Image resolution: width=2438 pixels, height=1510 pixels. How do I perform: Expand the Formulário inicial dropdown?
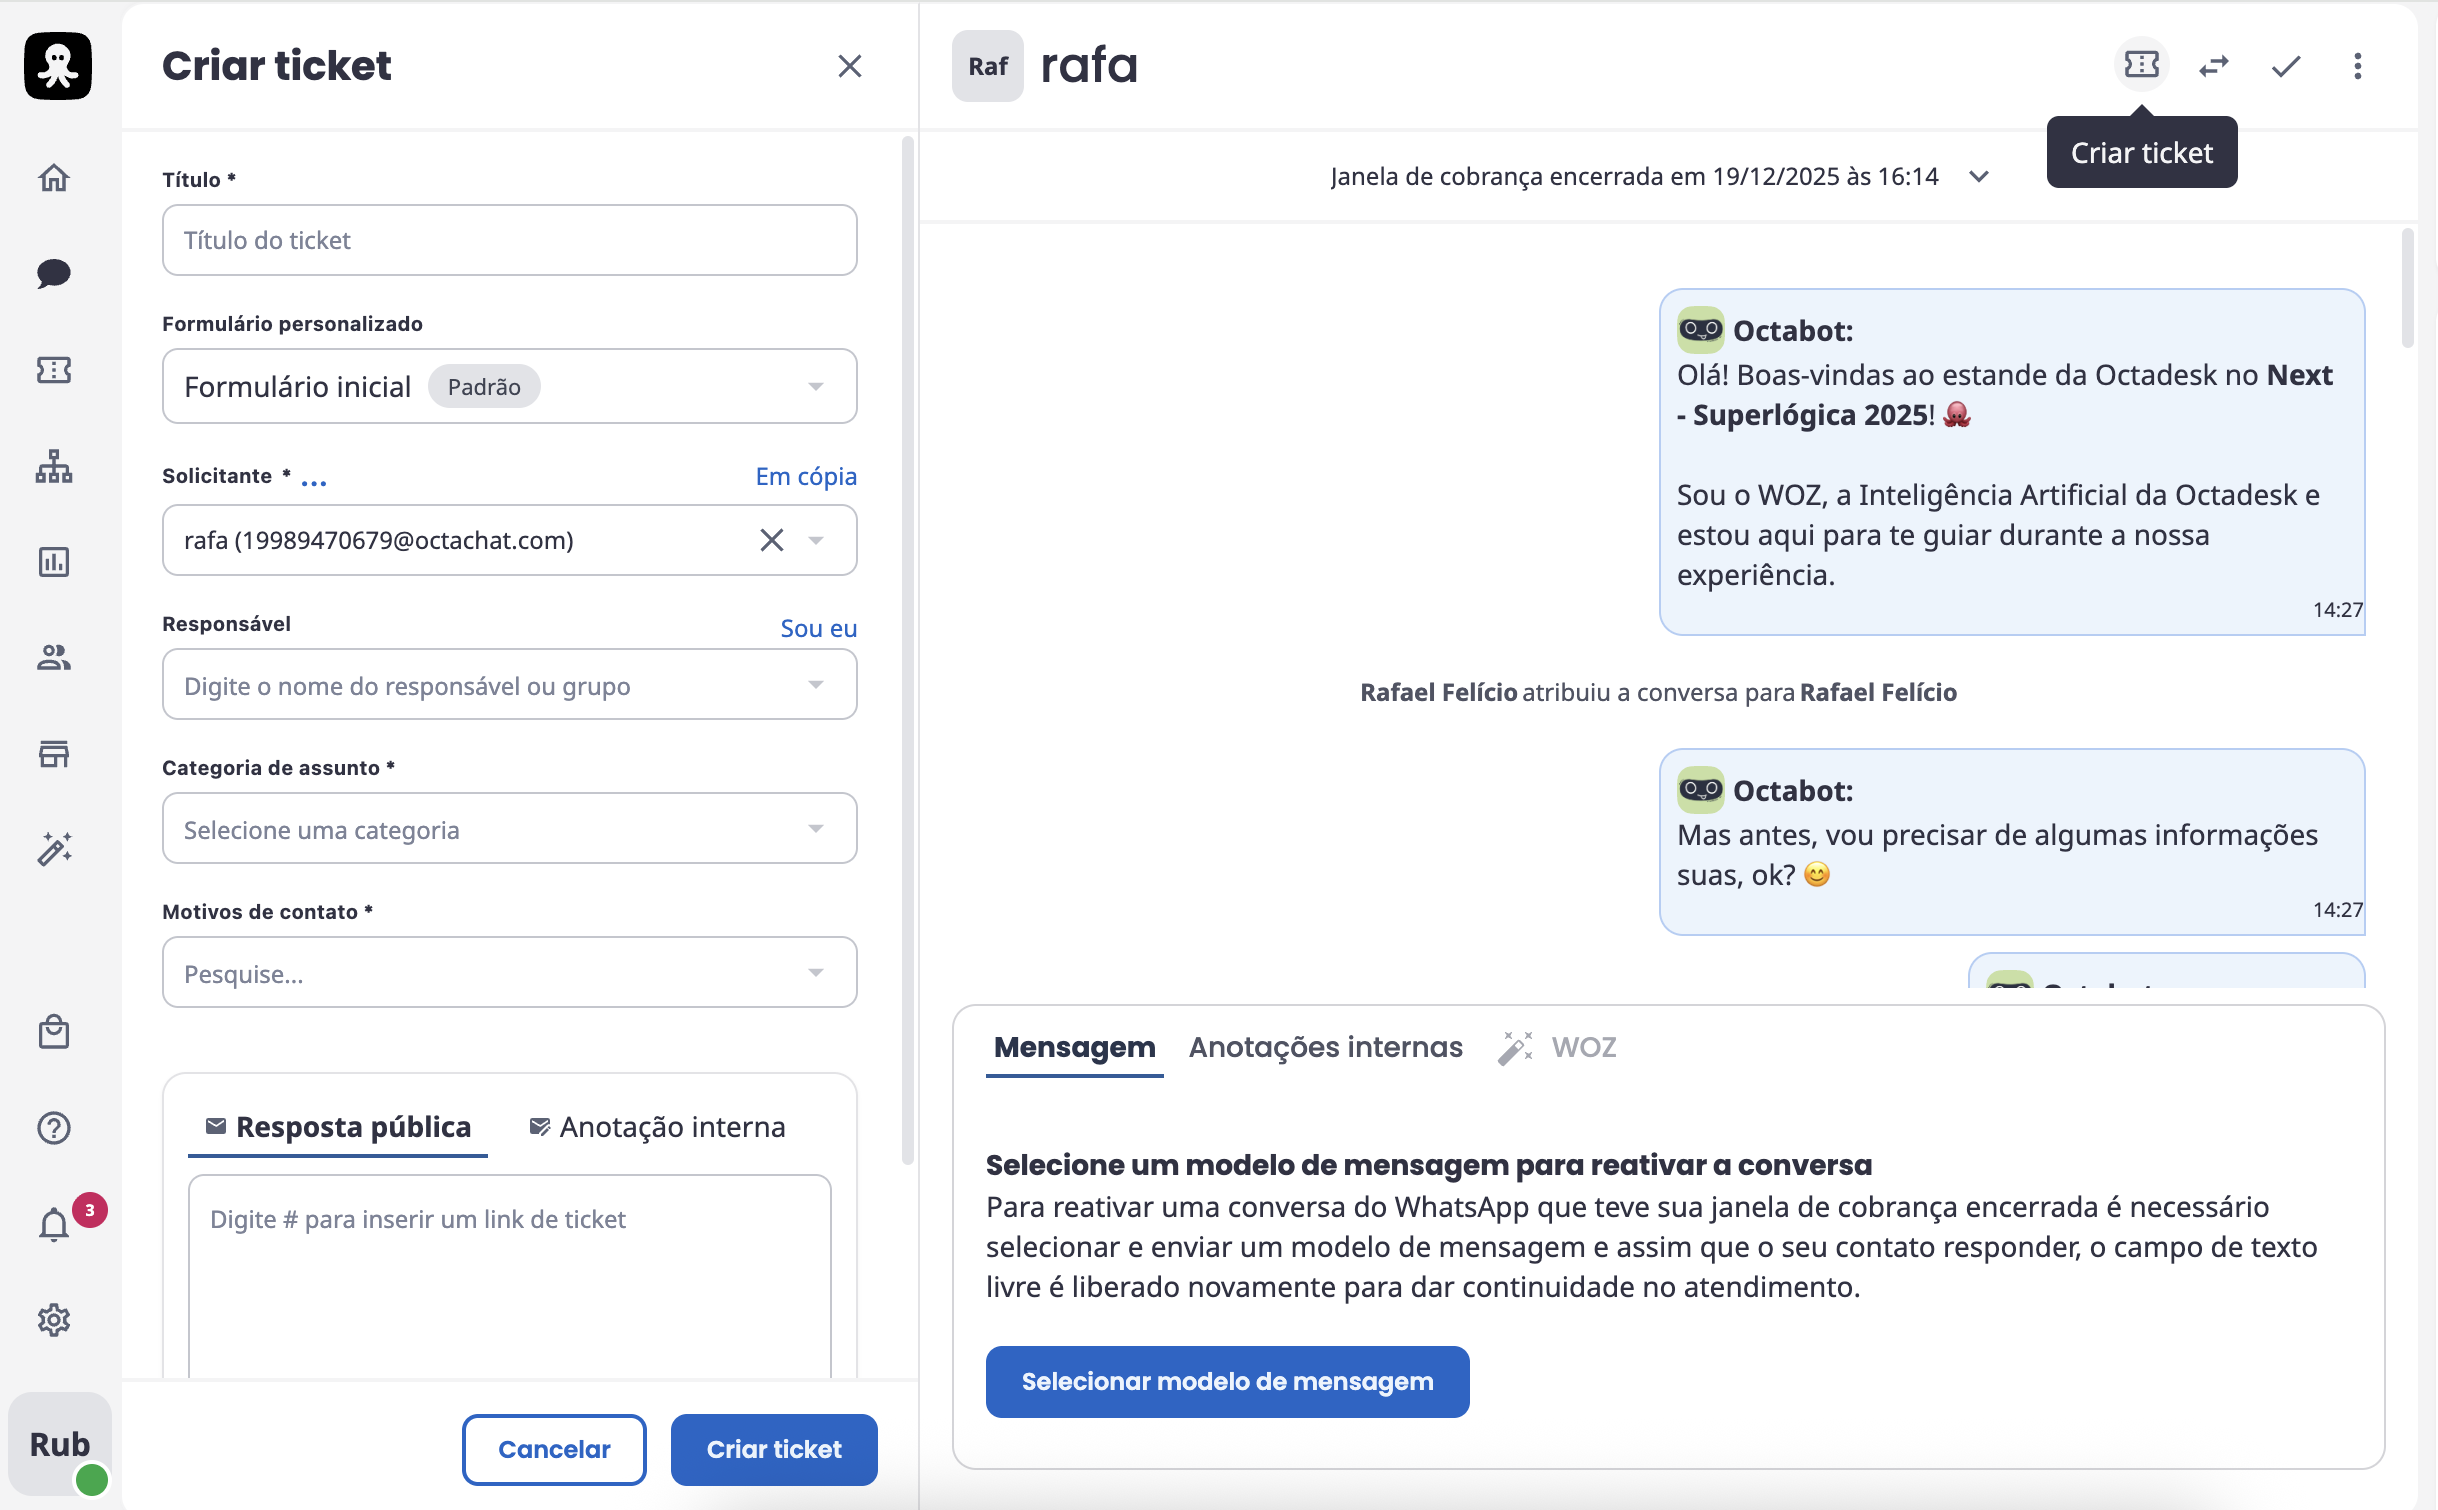coord(816,387)
